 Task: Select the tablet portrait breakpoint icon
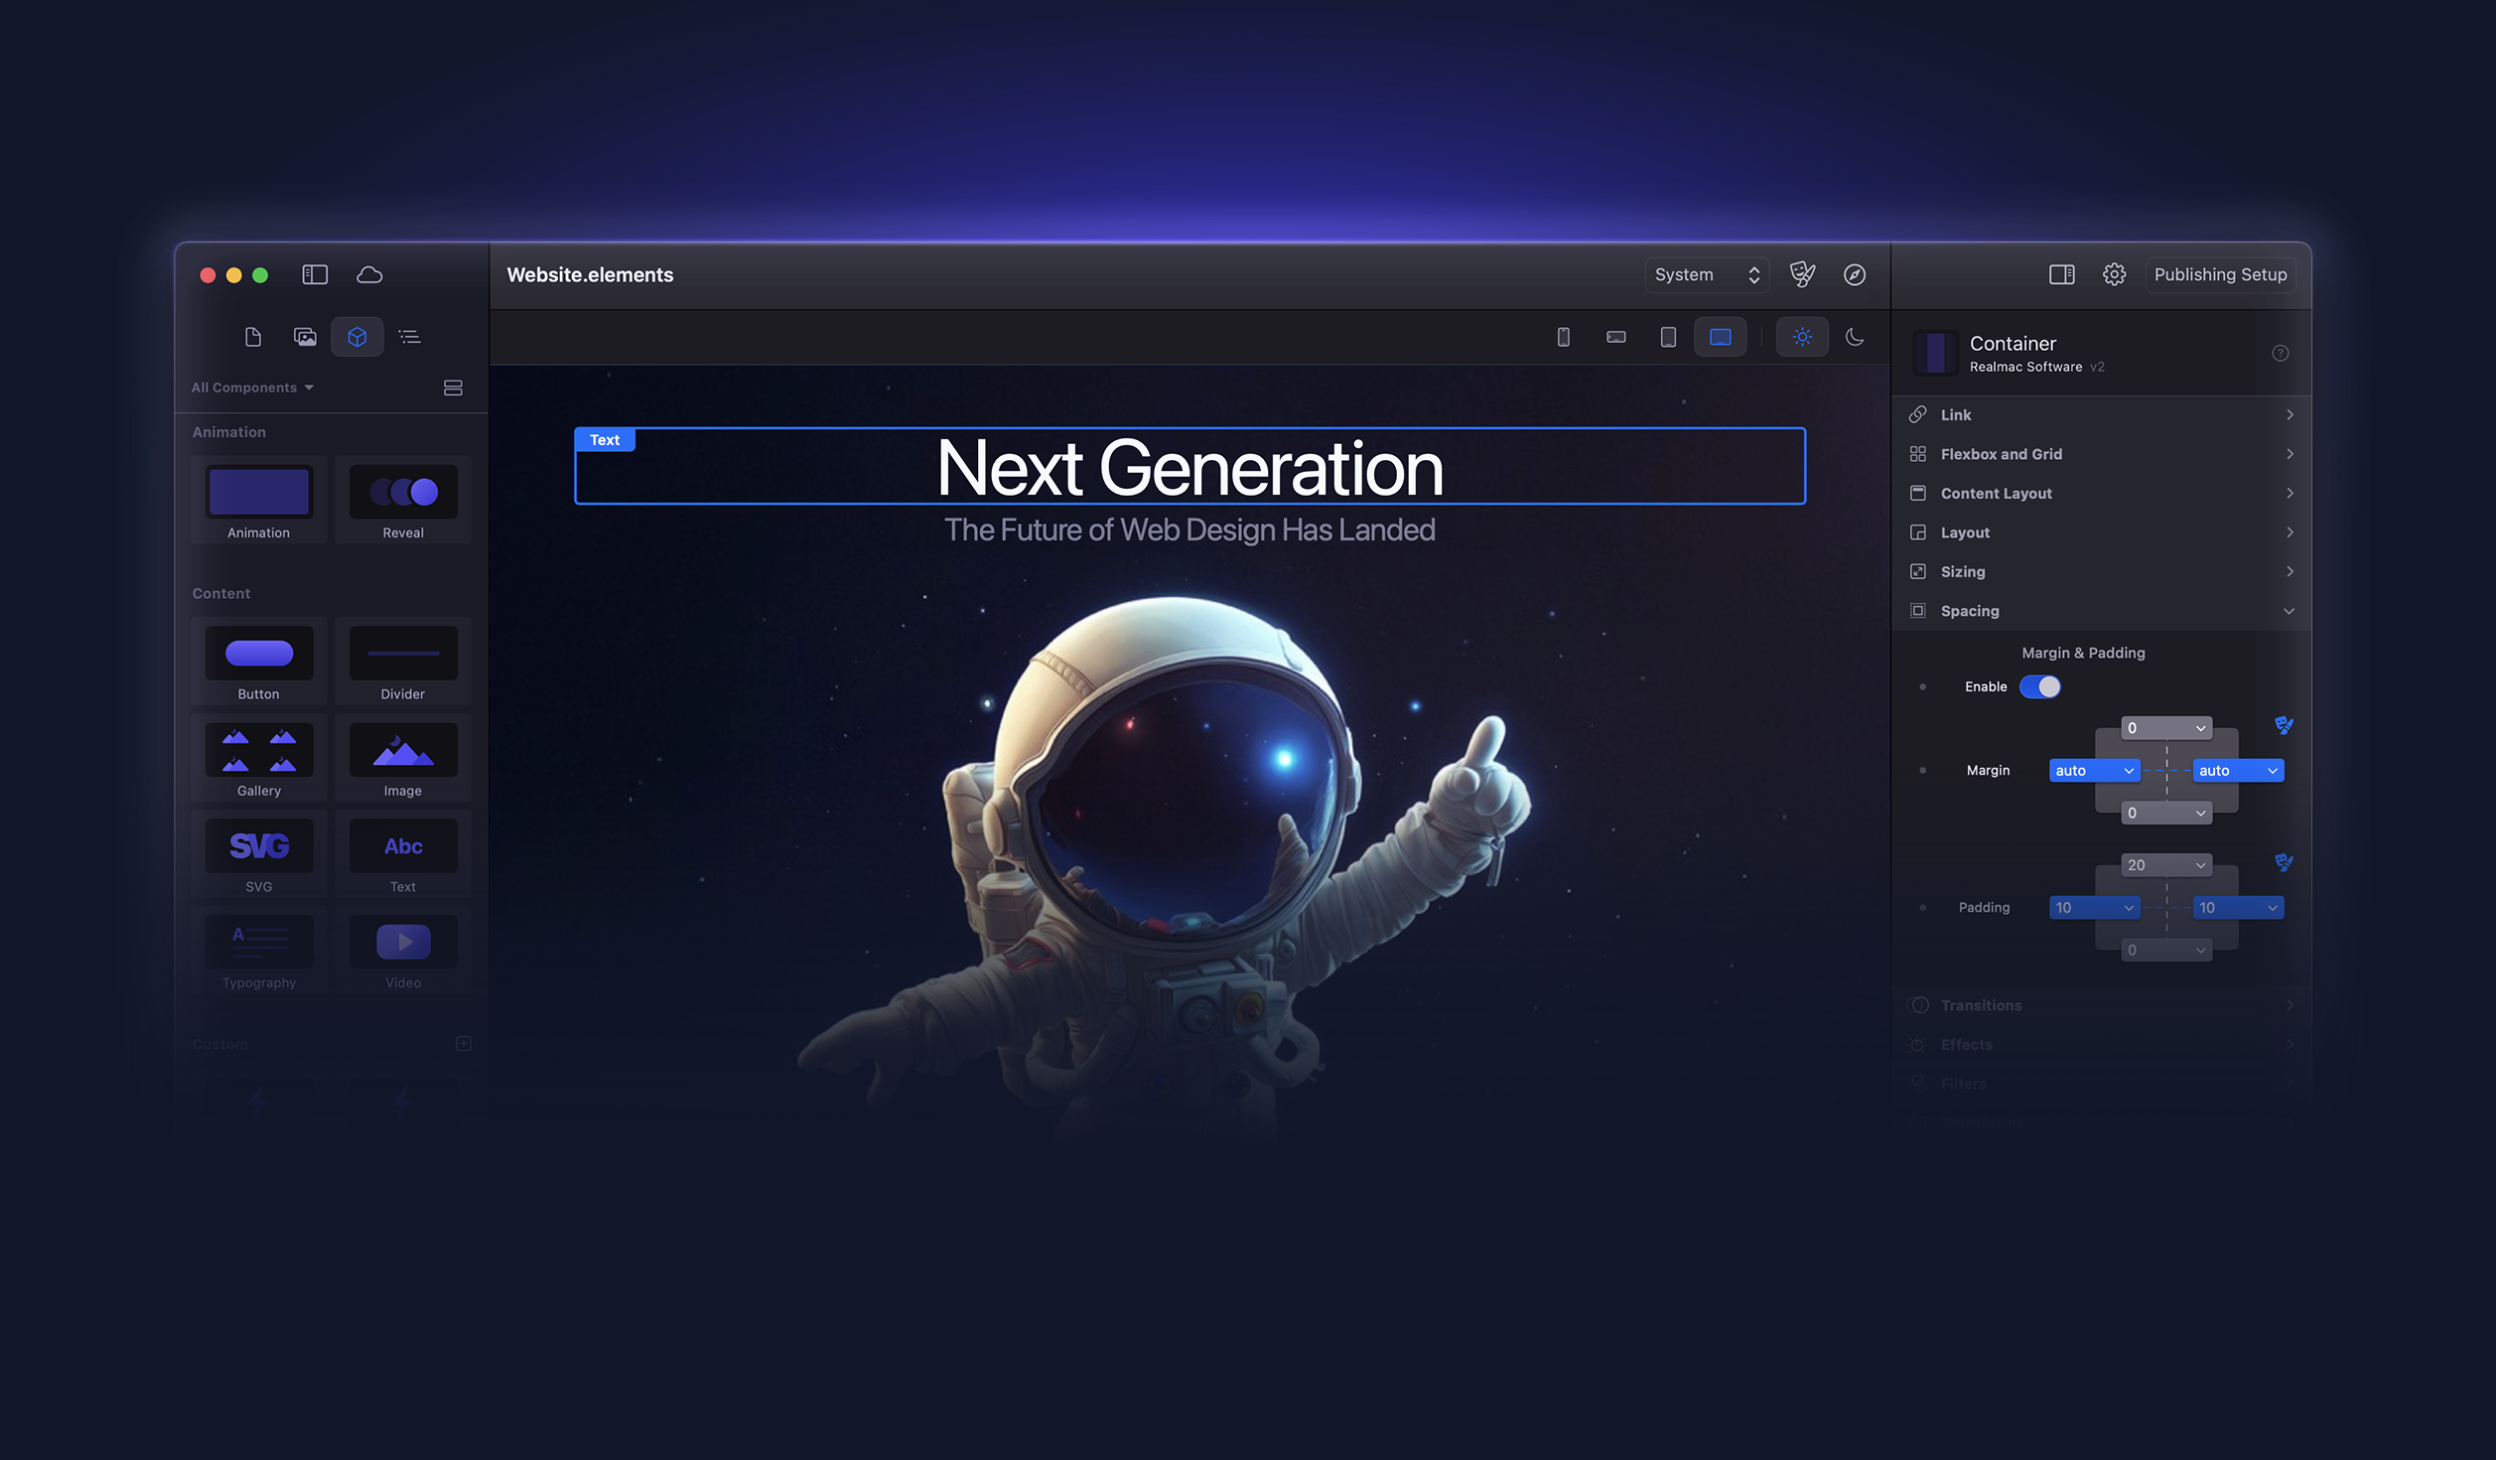(x=1667, y=337)
